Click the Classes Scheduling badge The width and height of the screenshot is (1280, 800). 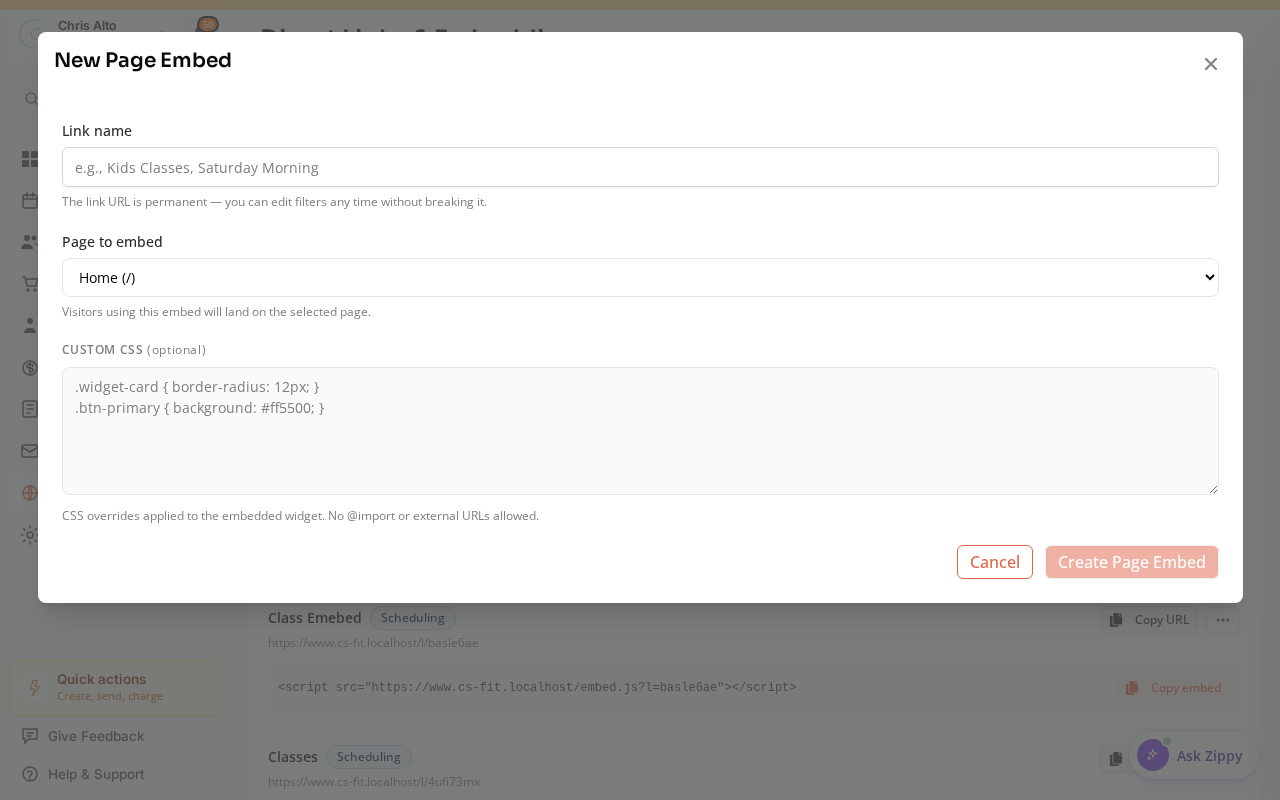pos(369,757)
